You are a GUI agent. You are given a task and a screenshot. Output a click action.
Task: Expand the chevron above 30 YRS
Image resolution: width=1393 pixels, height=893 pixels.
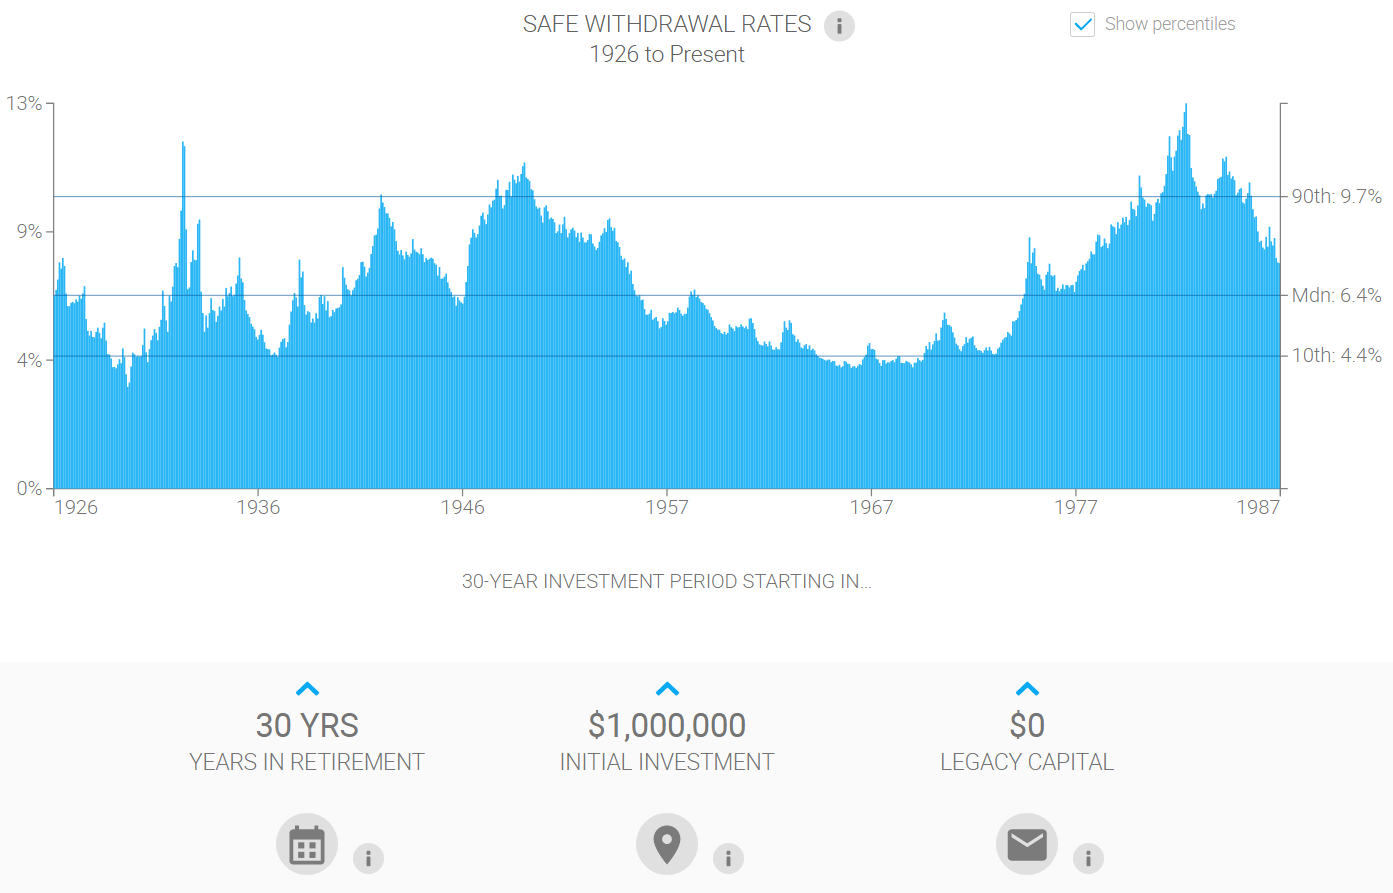[307, 689]
